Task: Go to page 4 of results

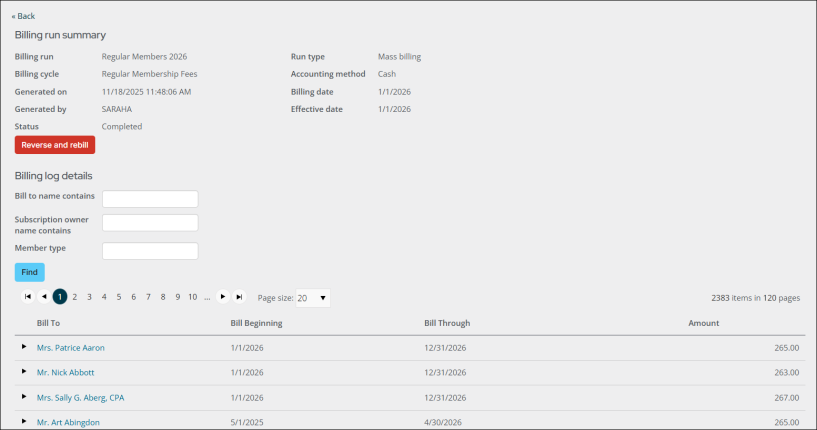Action: click(x=104, y=297)
